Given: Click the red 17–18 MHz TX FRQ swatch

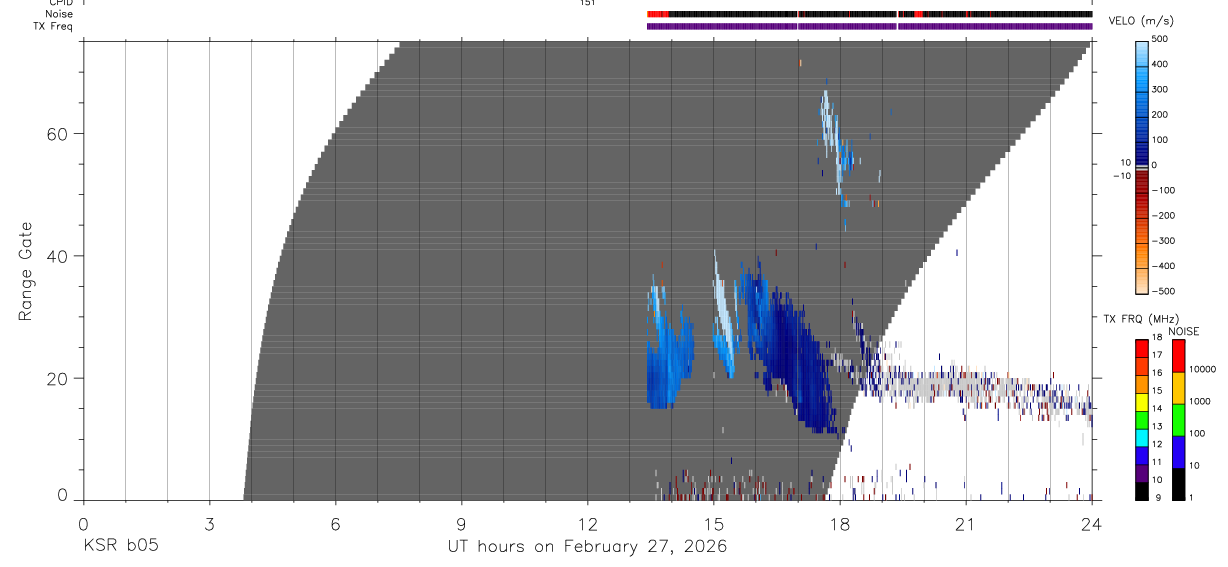Looking at the screenshot, I should tap(1142, 348).
